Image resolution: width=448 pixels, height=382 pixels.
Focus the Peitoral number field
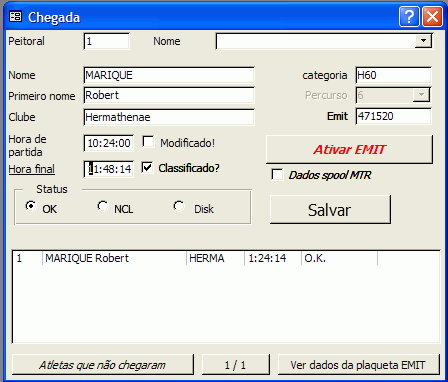(x=107, y=41)
